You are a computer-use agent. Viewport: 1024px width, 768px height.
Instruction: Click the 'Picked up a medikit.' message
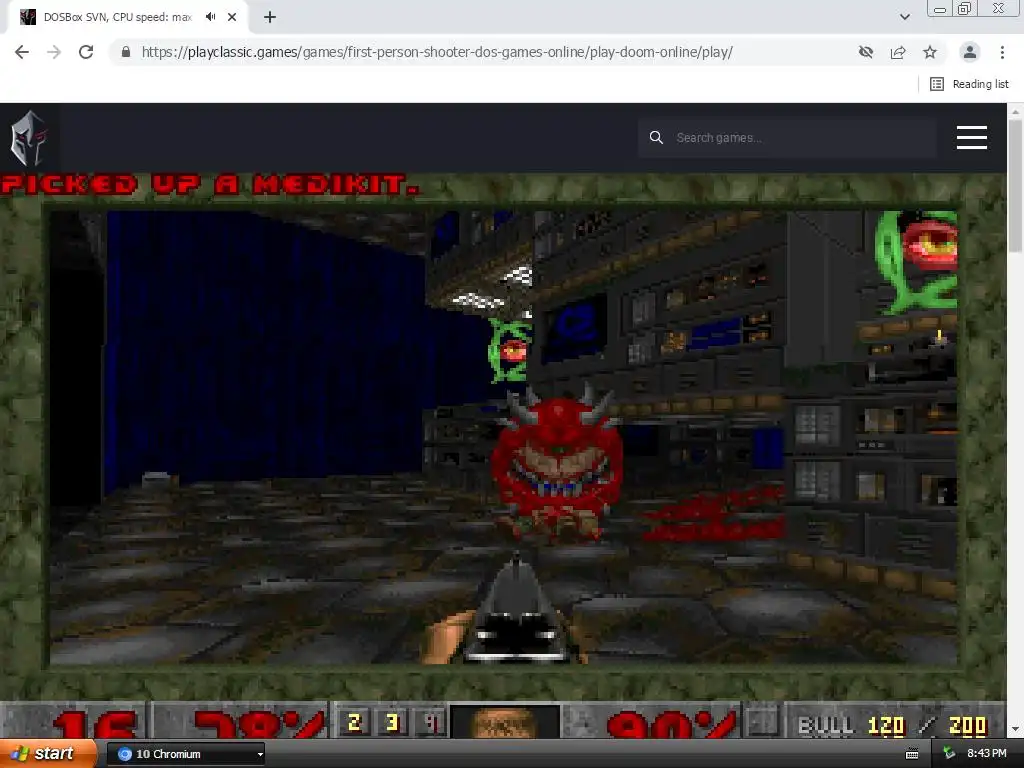click(x=210, y=184)
